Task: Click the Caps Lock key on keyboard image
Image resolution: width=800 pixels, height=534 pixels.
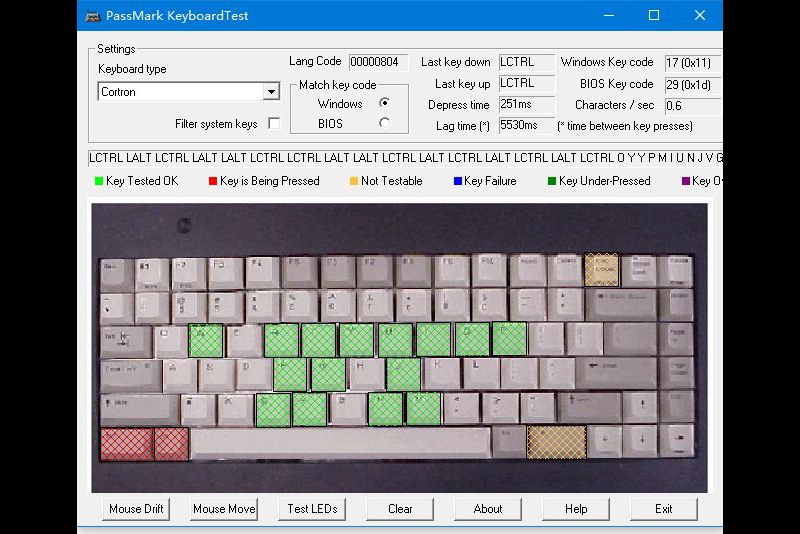Action: 130,375
